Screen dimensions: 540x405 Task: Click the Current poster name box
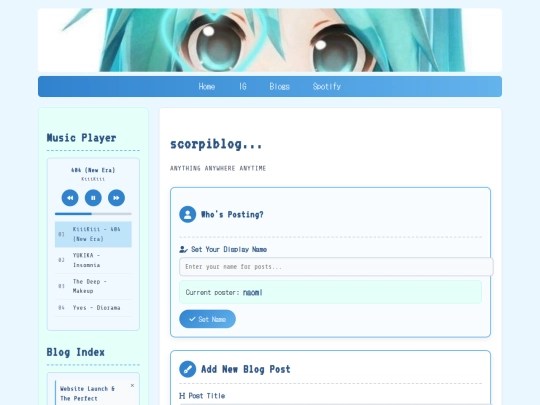330,292
